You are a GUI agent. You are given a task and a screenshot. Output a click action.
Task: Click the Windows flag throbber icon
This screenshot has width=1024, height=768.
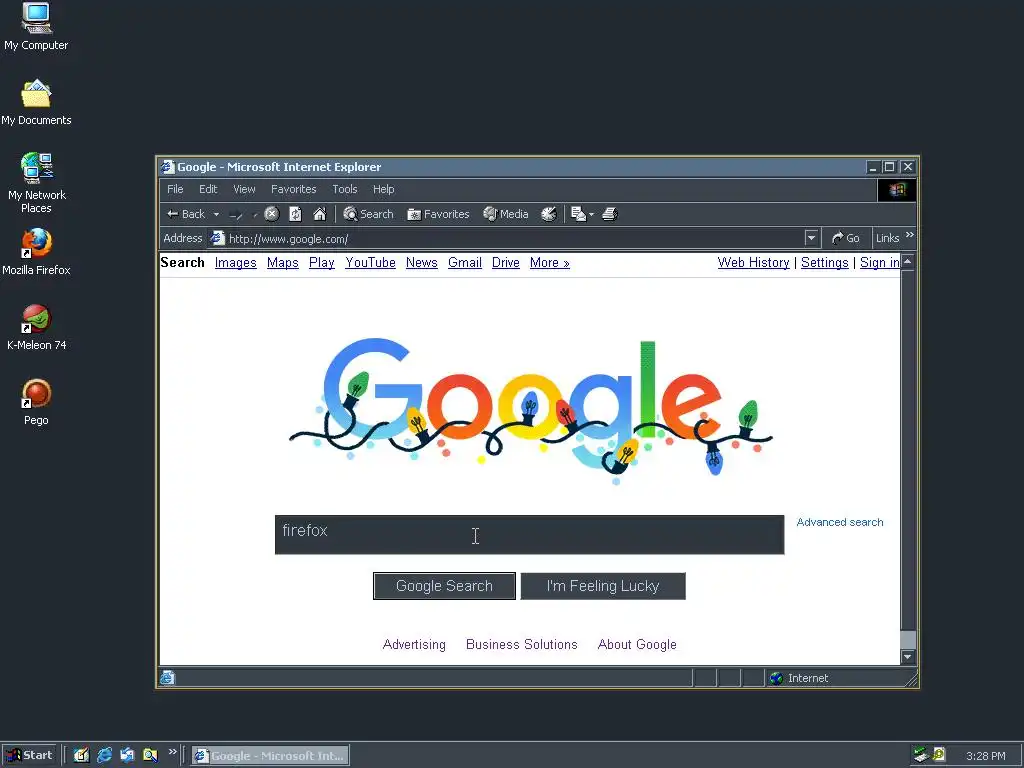(897, 190)
